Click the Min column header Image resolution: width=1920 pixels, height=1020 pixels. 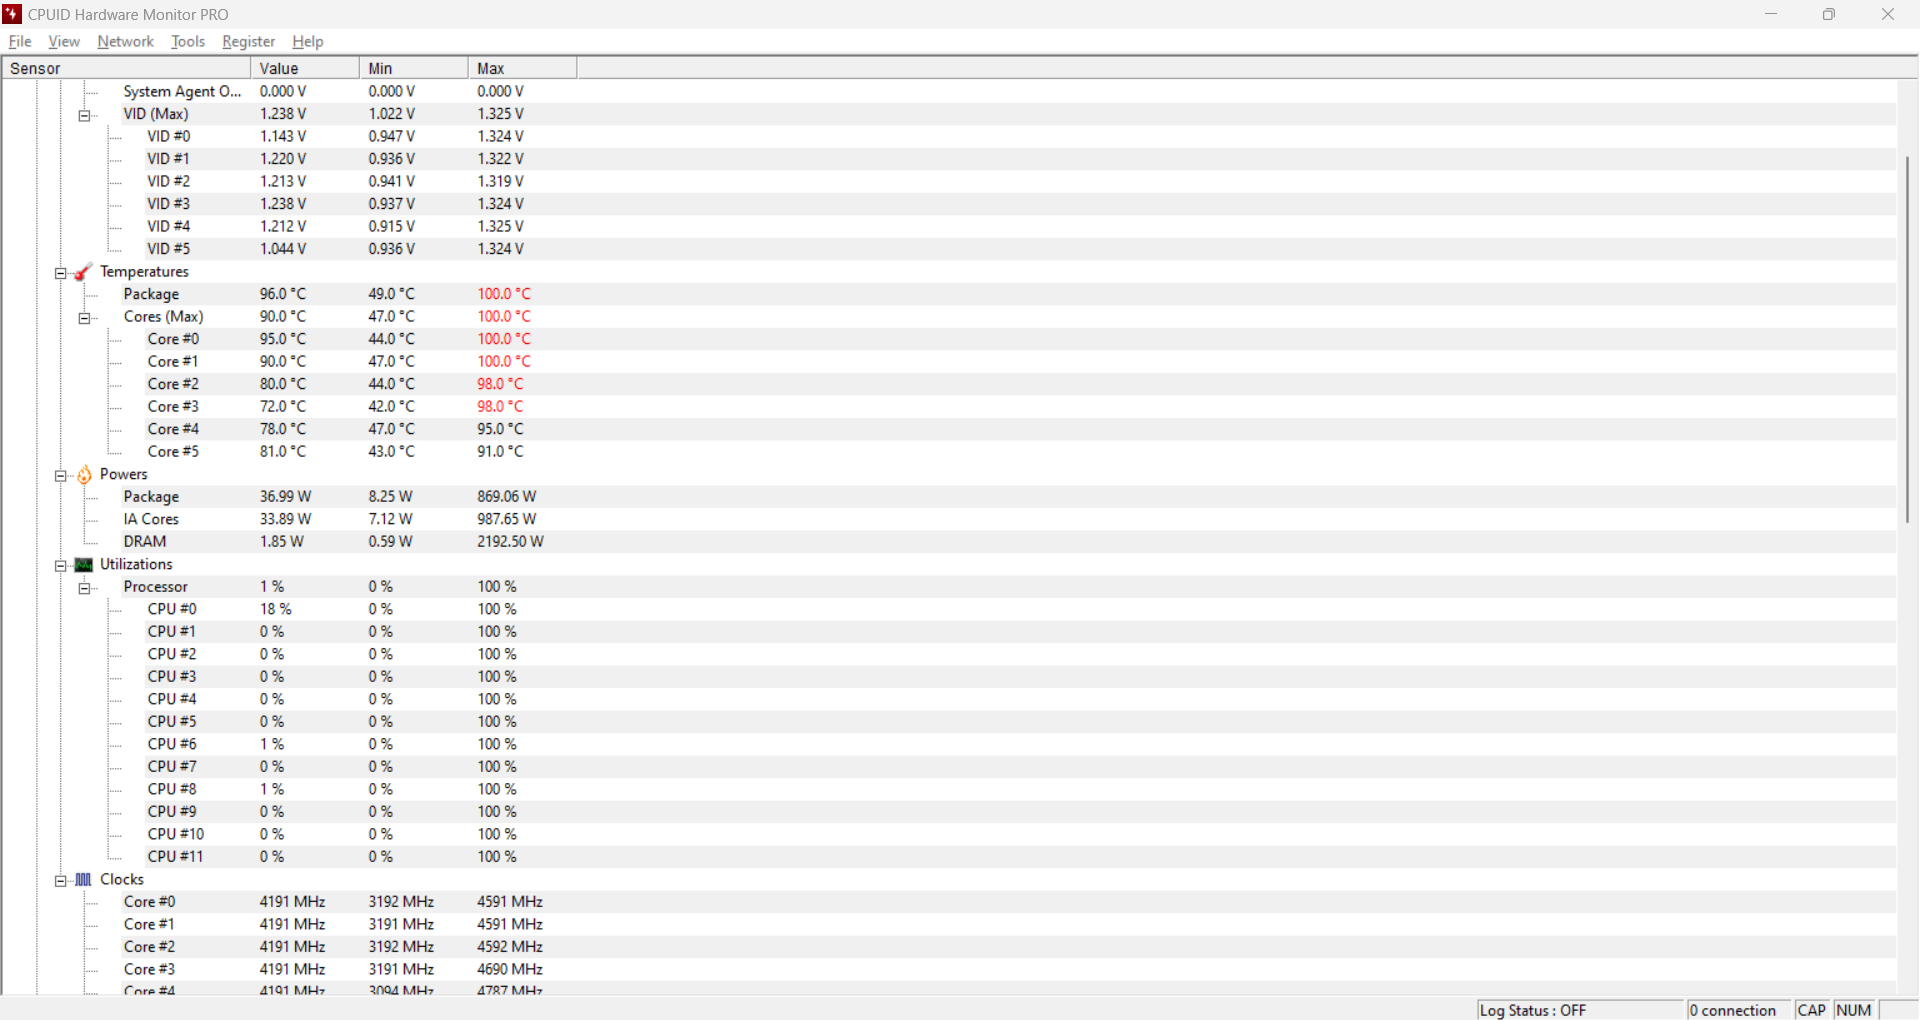pos(414,68)
